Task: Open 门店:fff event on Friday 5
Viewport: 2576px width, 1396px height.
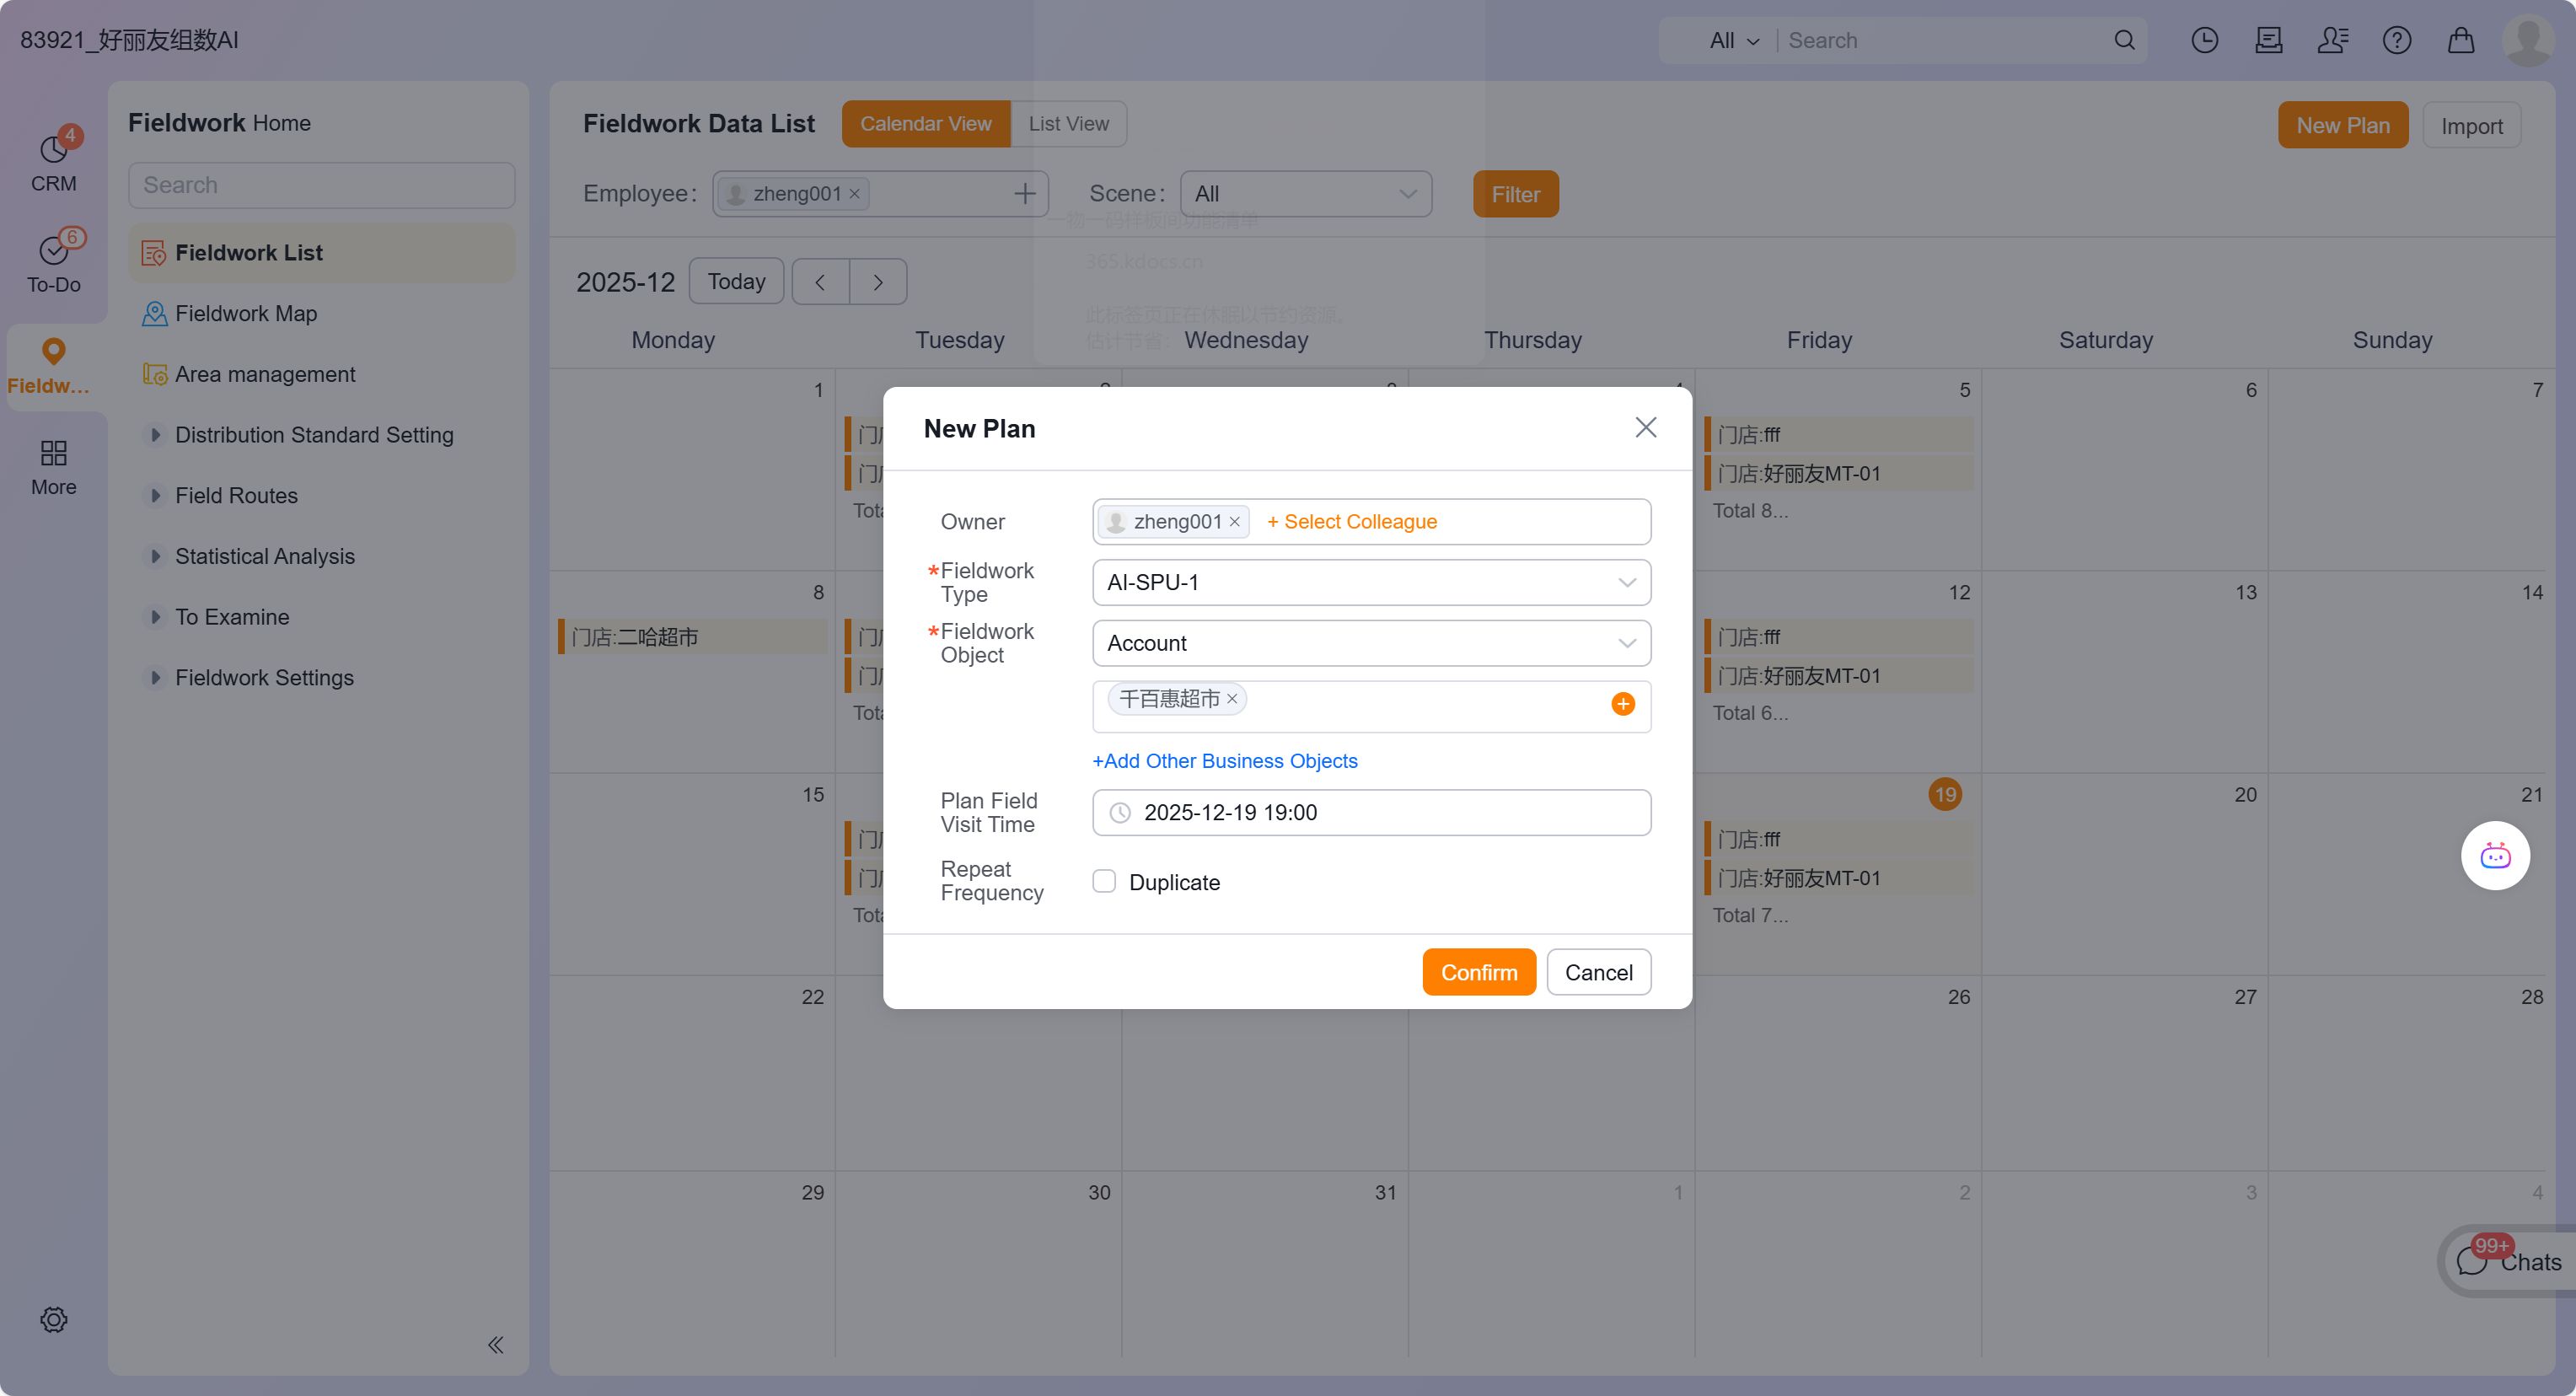Action: [1838, 435]
